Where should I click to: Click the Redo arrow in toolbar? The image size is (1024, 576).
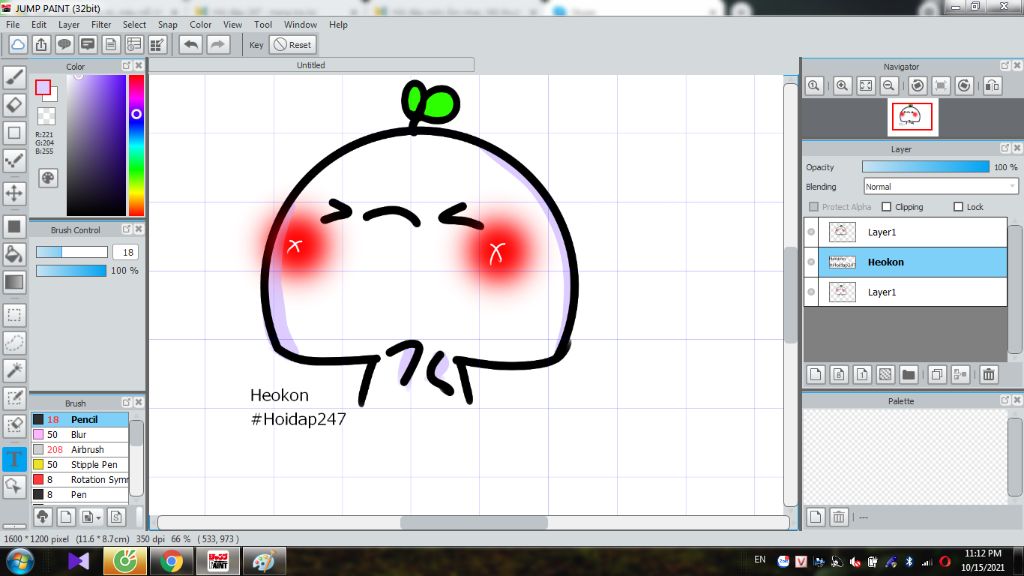(217, 45)
